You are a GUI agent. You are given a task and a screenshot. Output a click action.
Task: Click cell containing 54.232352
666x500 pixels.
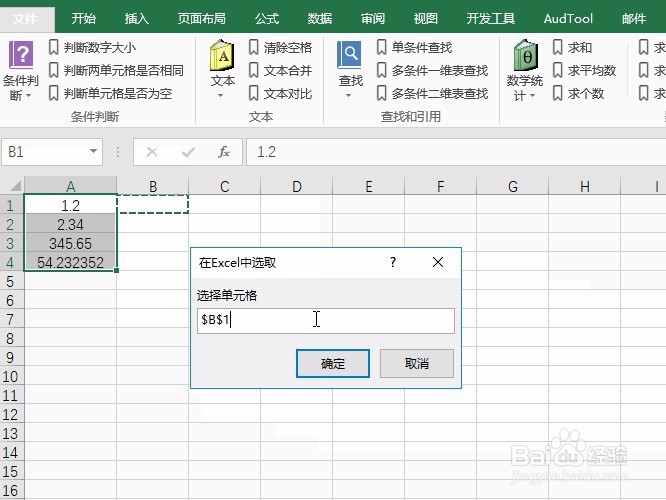pyautogui.click(x=71, y=262)
